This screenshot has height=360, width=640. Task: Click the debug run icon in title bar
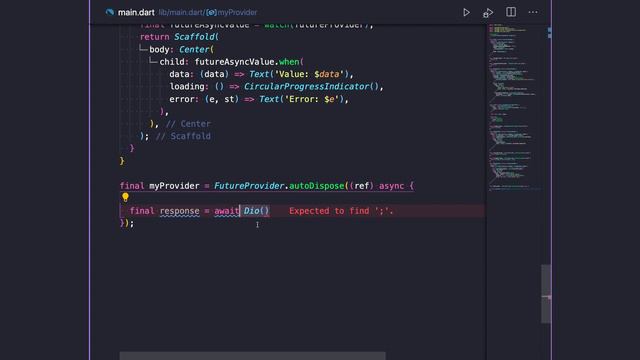488,13
